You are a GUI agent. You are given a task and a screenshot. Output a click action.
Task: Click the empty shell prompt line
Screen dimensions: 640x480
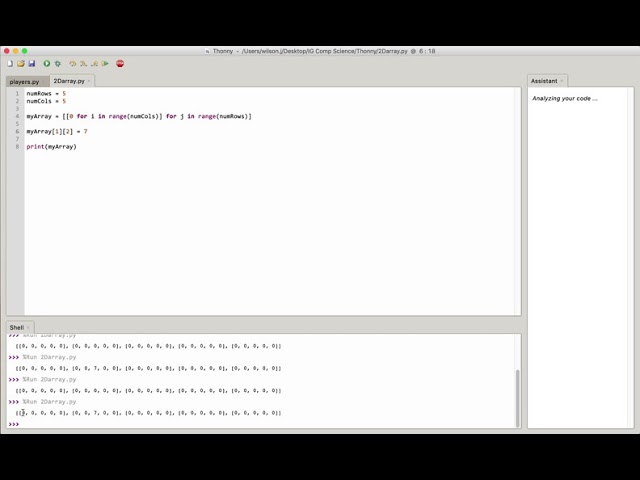coord(261,424)
